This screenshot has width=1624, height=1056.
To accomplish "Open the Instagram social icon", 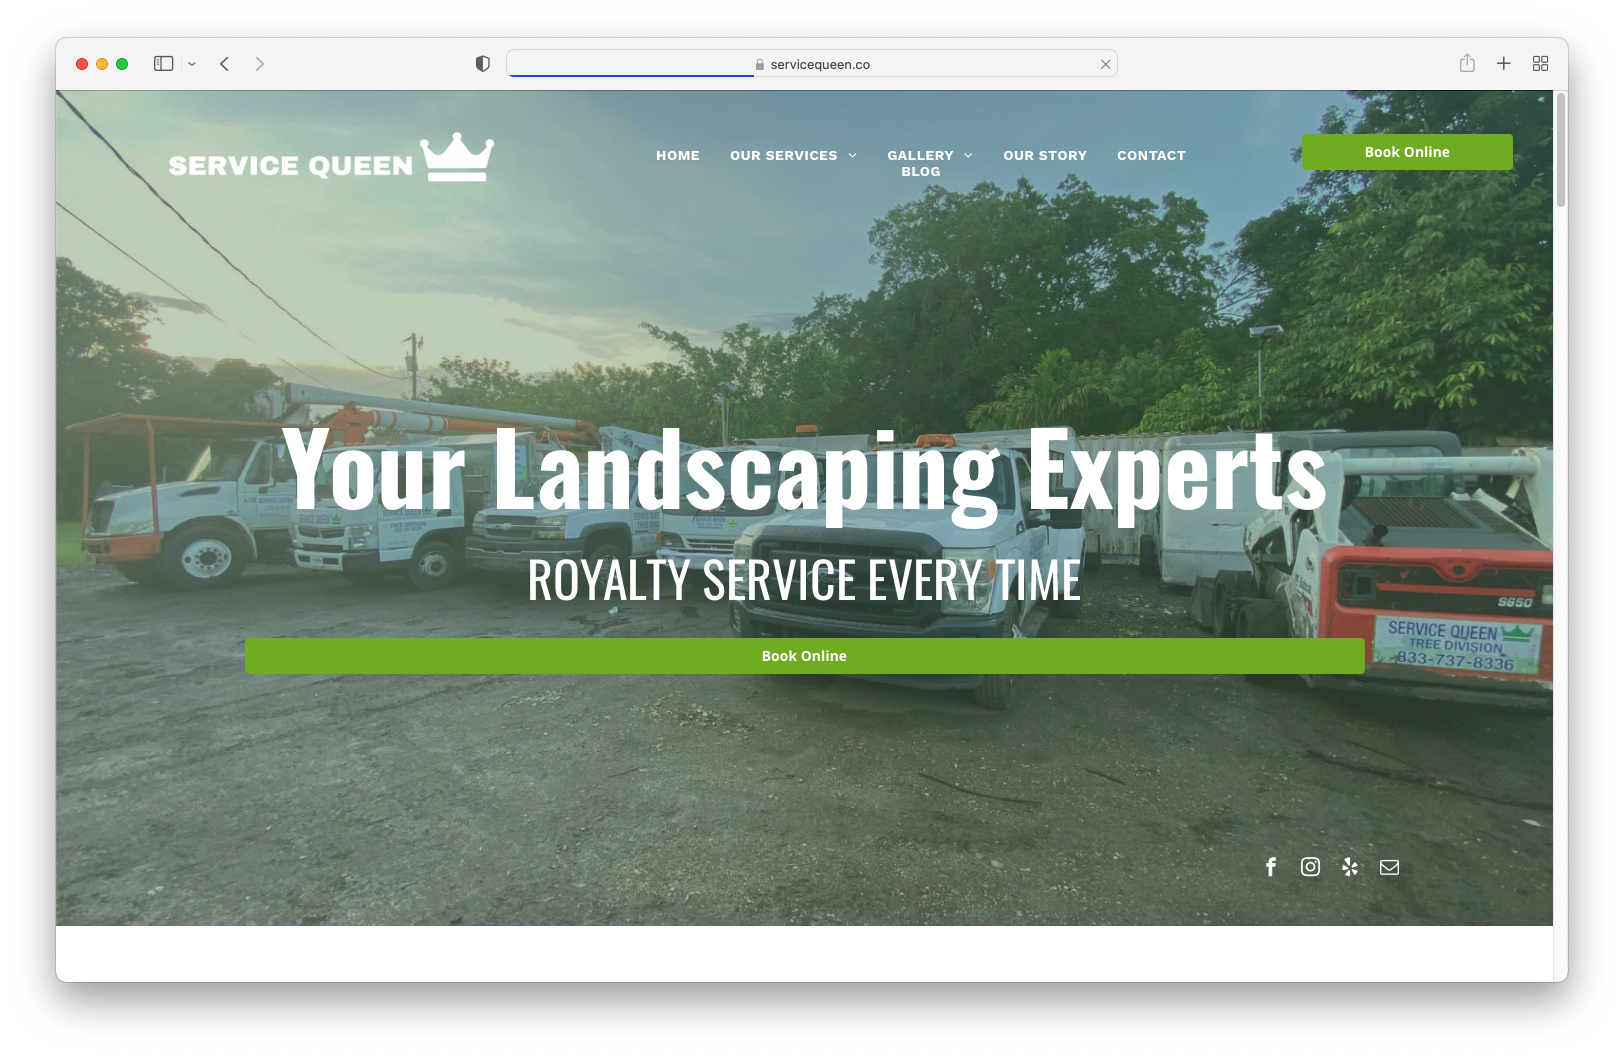I will [x=1310, y=867].
